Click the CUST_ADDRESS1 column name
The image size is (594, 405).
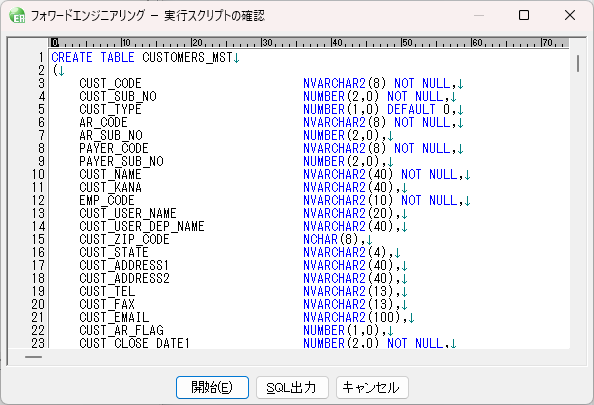coord(124,265)
